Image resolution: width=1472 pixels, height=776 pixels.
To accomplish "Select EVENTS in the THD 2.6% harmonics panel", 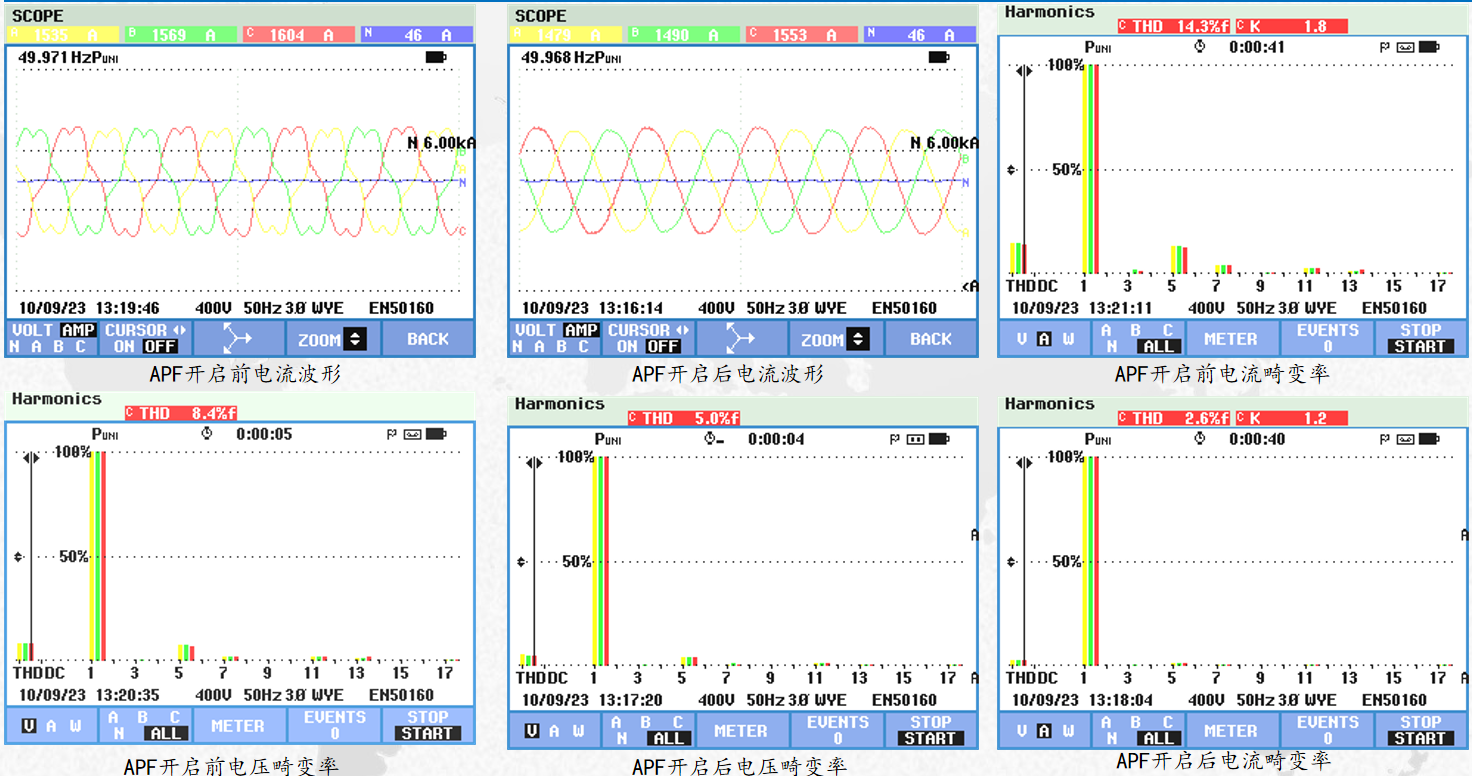I will [x=1327, y=730].
